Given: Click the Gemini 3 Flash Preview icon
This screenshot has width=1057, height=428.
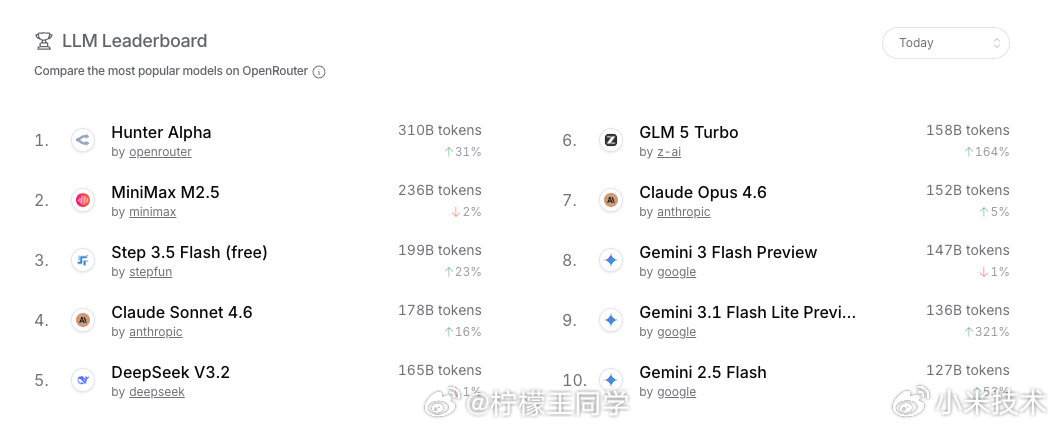Looking at the screenshot, I should (611, 260).
